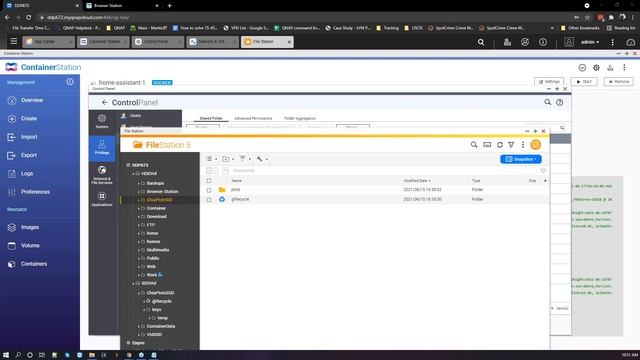Select the ContainerData folder in the tree
The height and width of the screenshot is (360, 640).
[161, 327]
